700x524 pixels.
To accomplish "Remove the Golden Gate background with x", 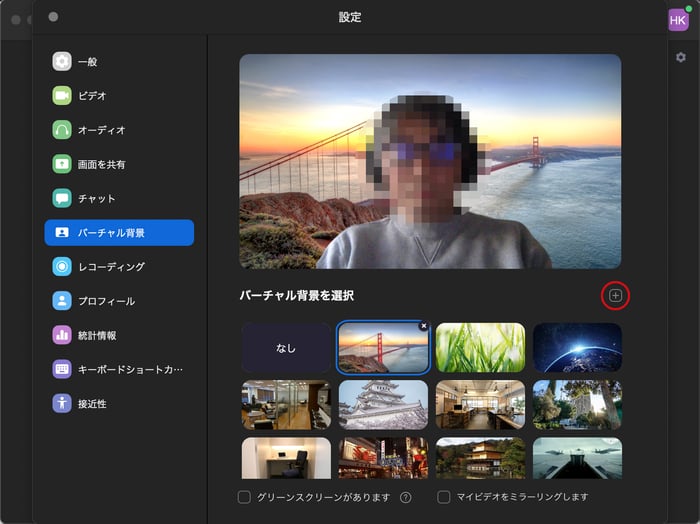I will click(423, 326).
